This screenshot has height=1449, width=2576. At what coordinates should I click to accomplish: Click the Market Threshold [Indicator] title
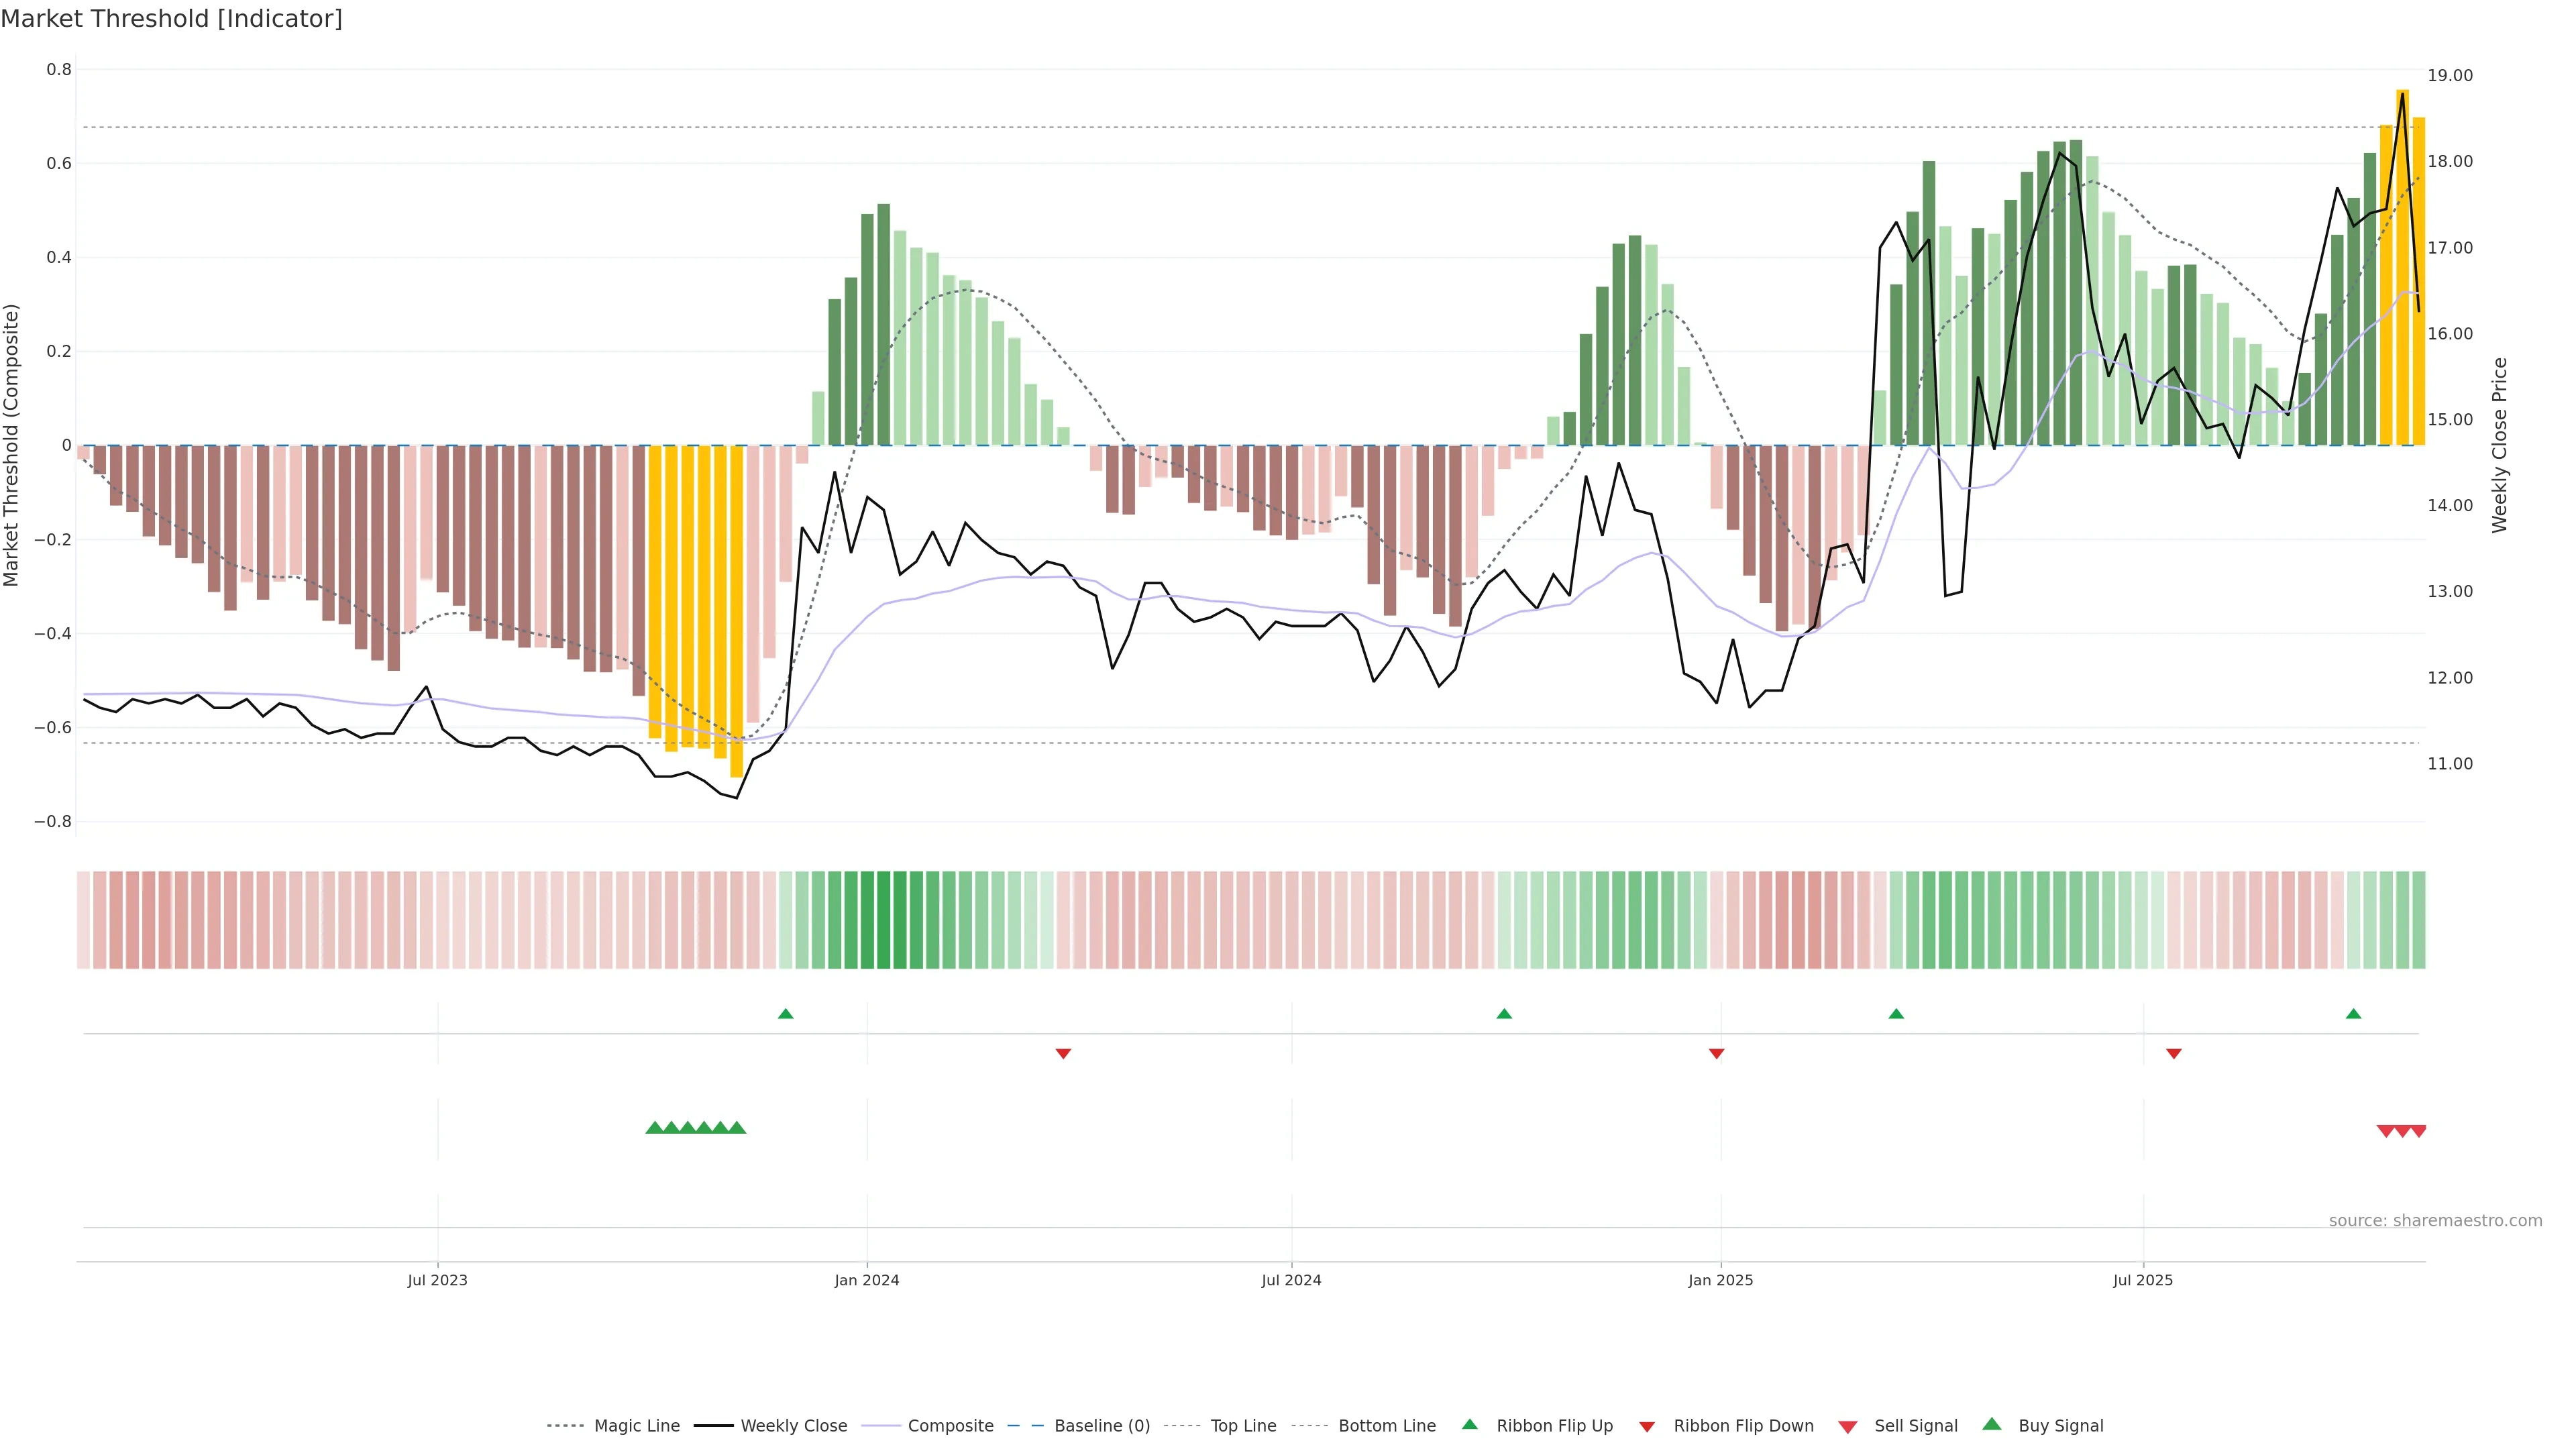(171, 19)
